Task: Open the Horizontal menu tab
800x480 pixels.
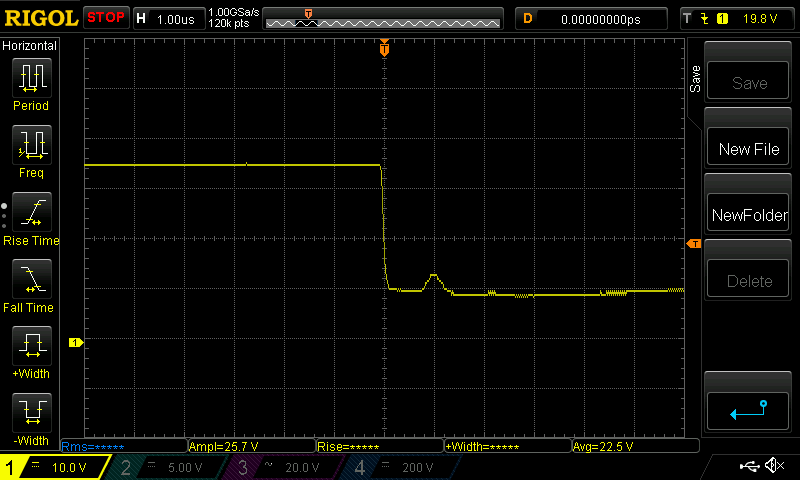Action: (30, 46)
